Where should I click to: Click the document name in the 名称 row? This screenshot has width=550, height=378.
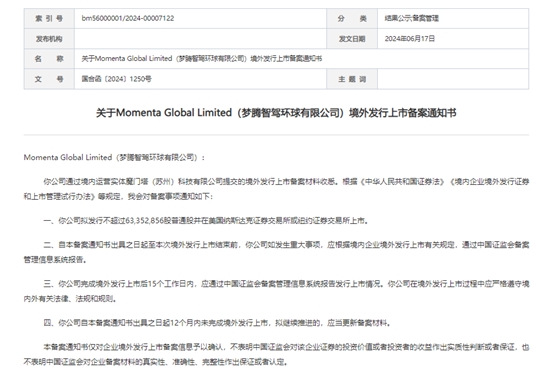[x=202, y=59]
